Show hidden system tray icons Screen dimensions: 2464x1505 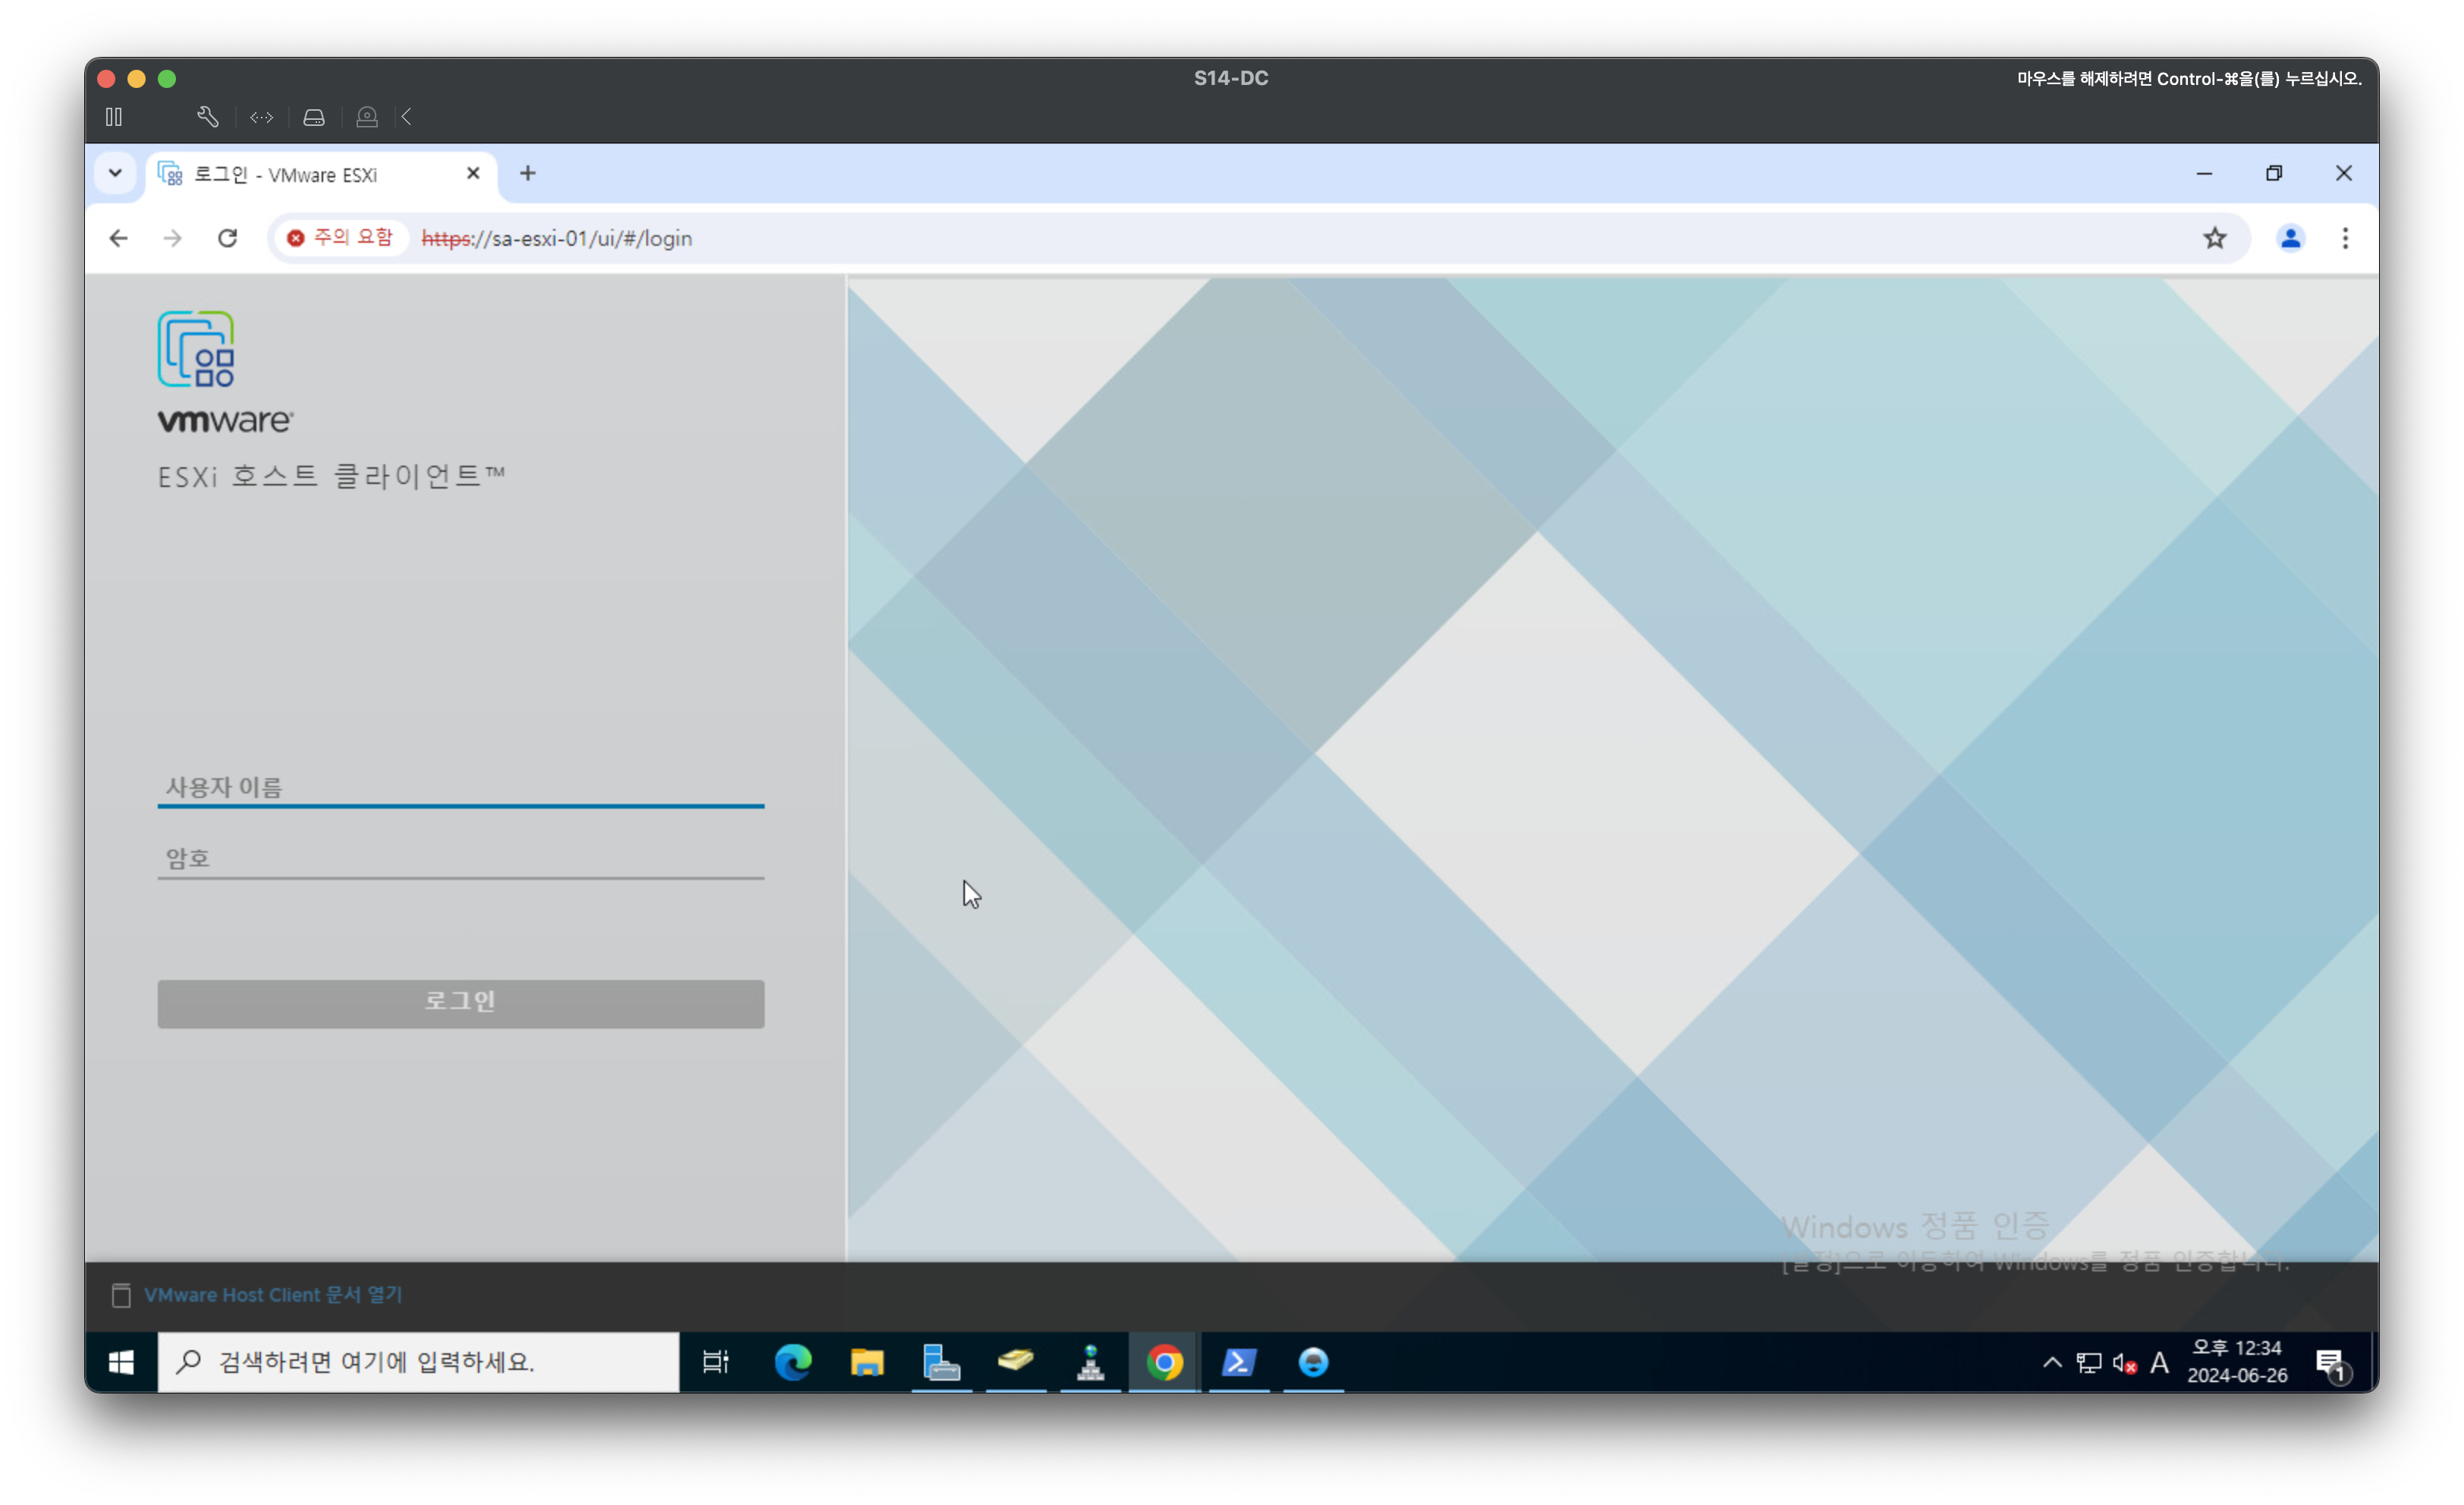[2051, 1362]
